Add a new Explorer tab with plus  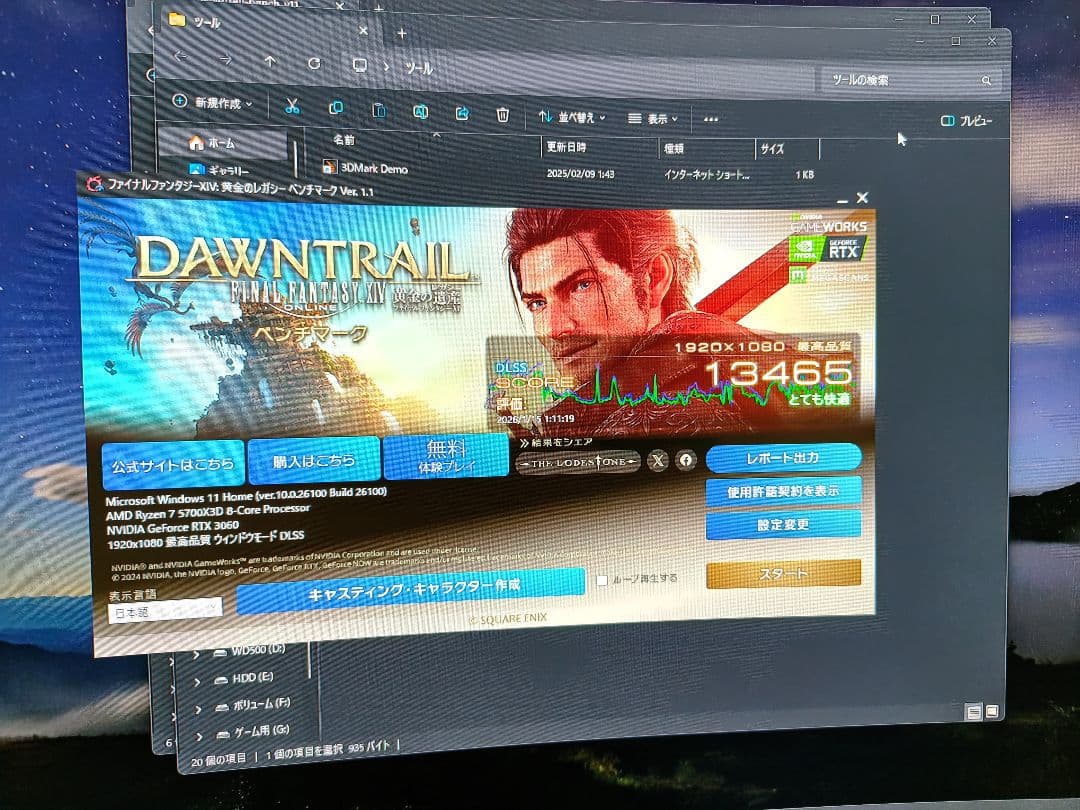[x=402, y=32]
